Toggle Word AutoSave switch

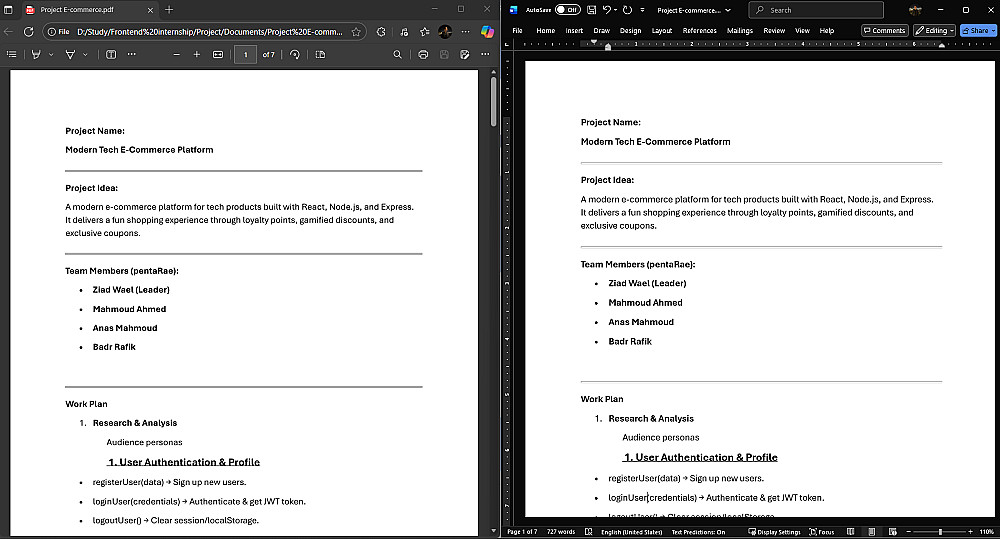567,10
